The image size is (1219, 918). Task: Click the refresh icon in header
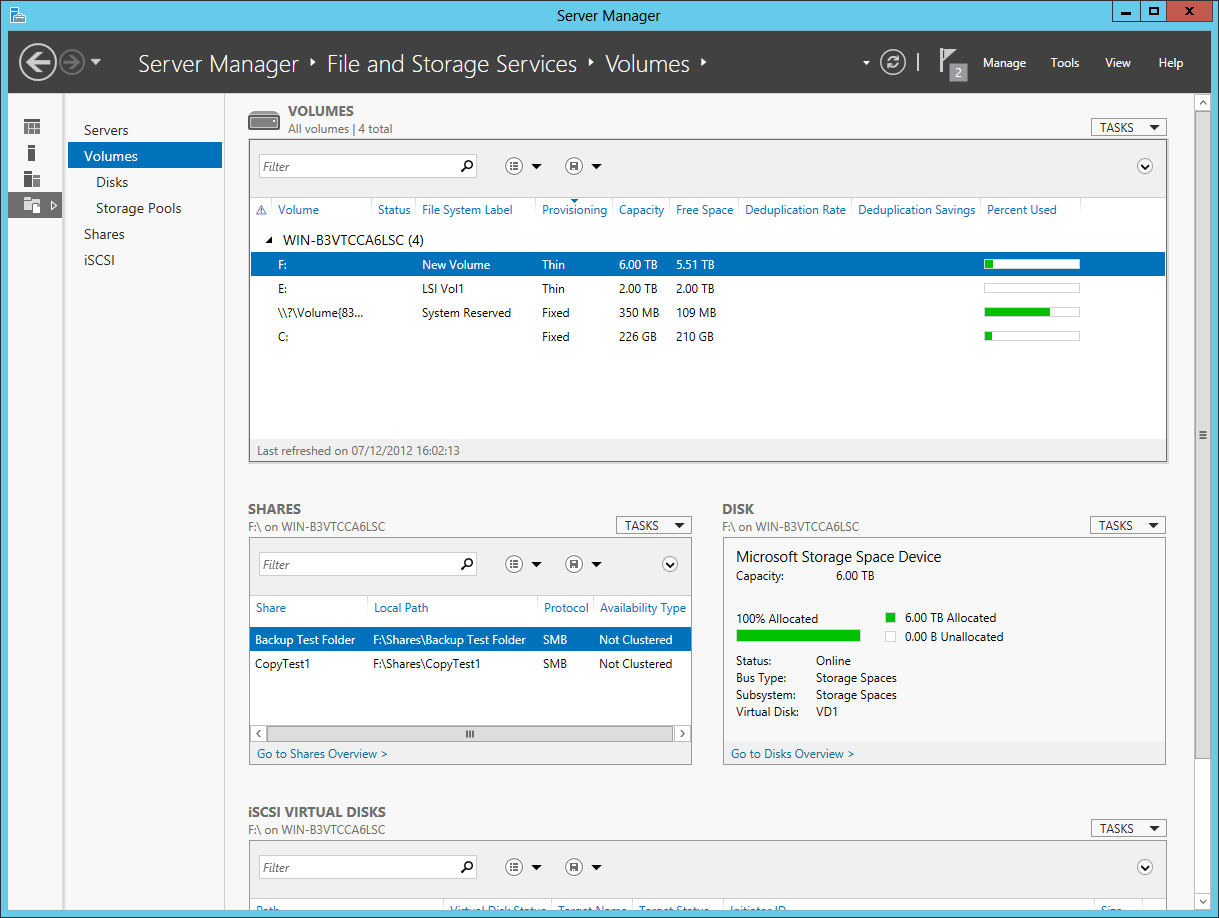[x=892, y=63]
